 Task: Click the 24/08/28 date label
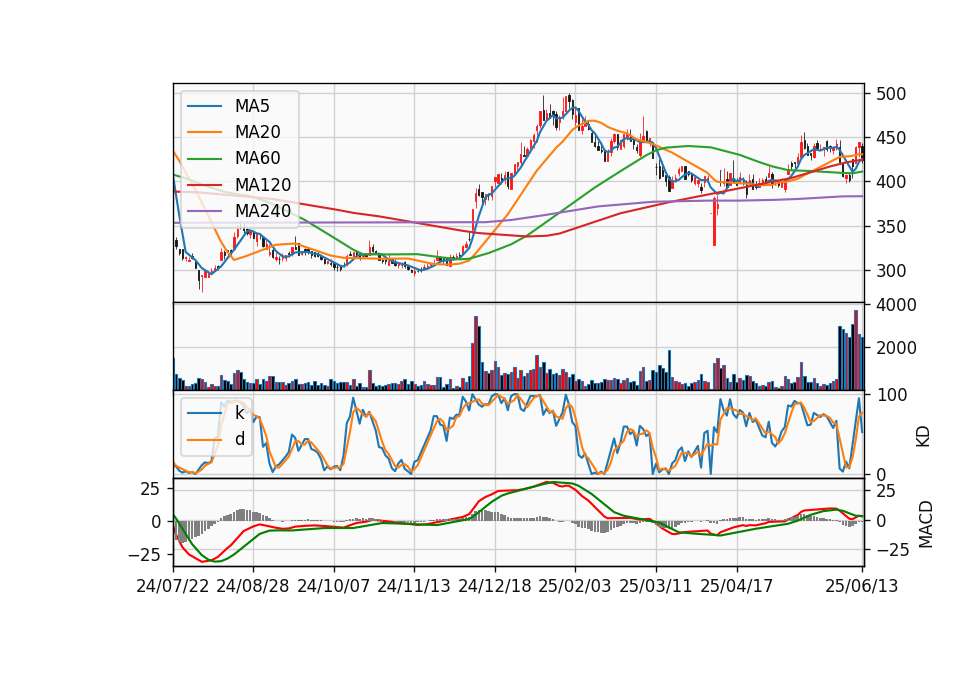[x=253, y=586]
